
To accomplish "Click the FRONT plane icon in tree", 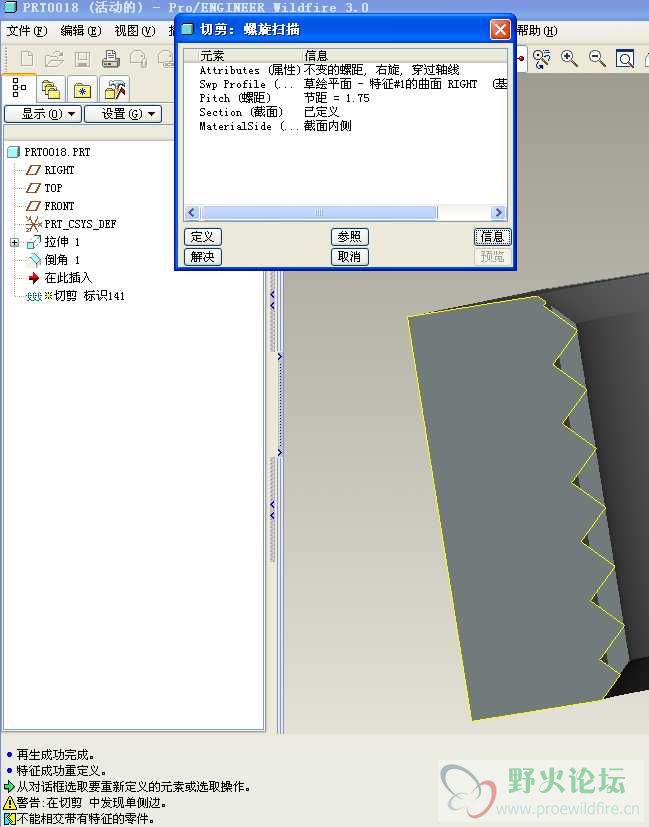I will point(33,206).
